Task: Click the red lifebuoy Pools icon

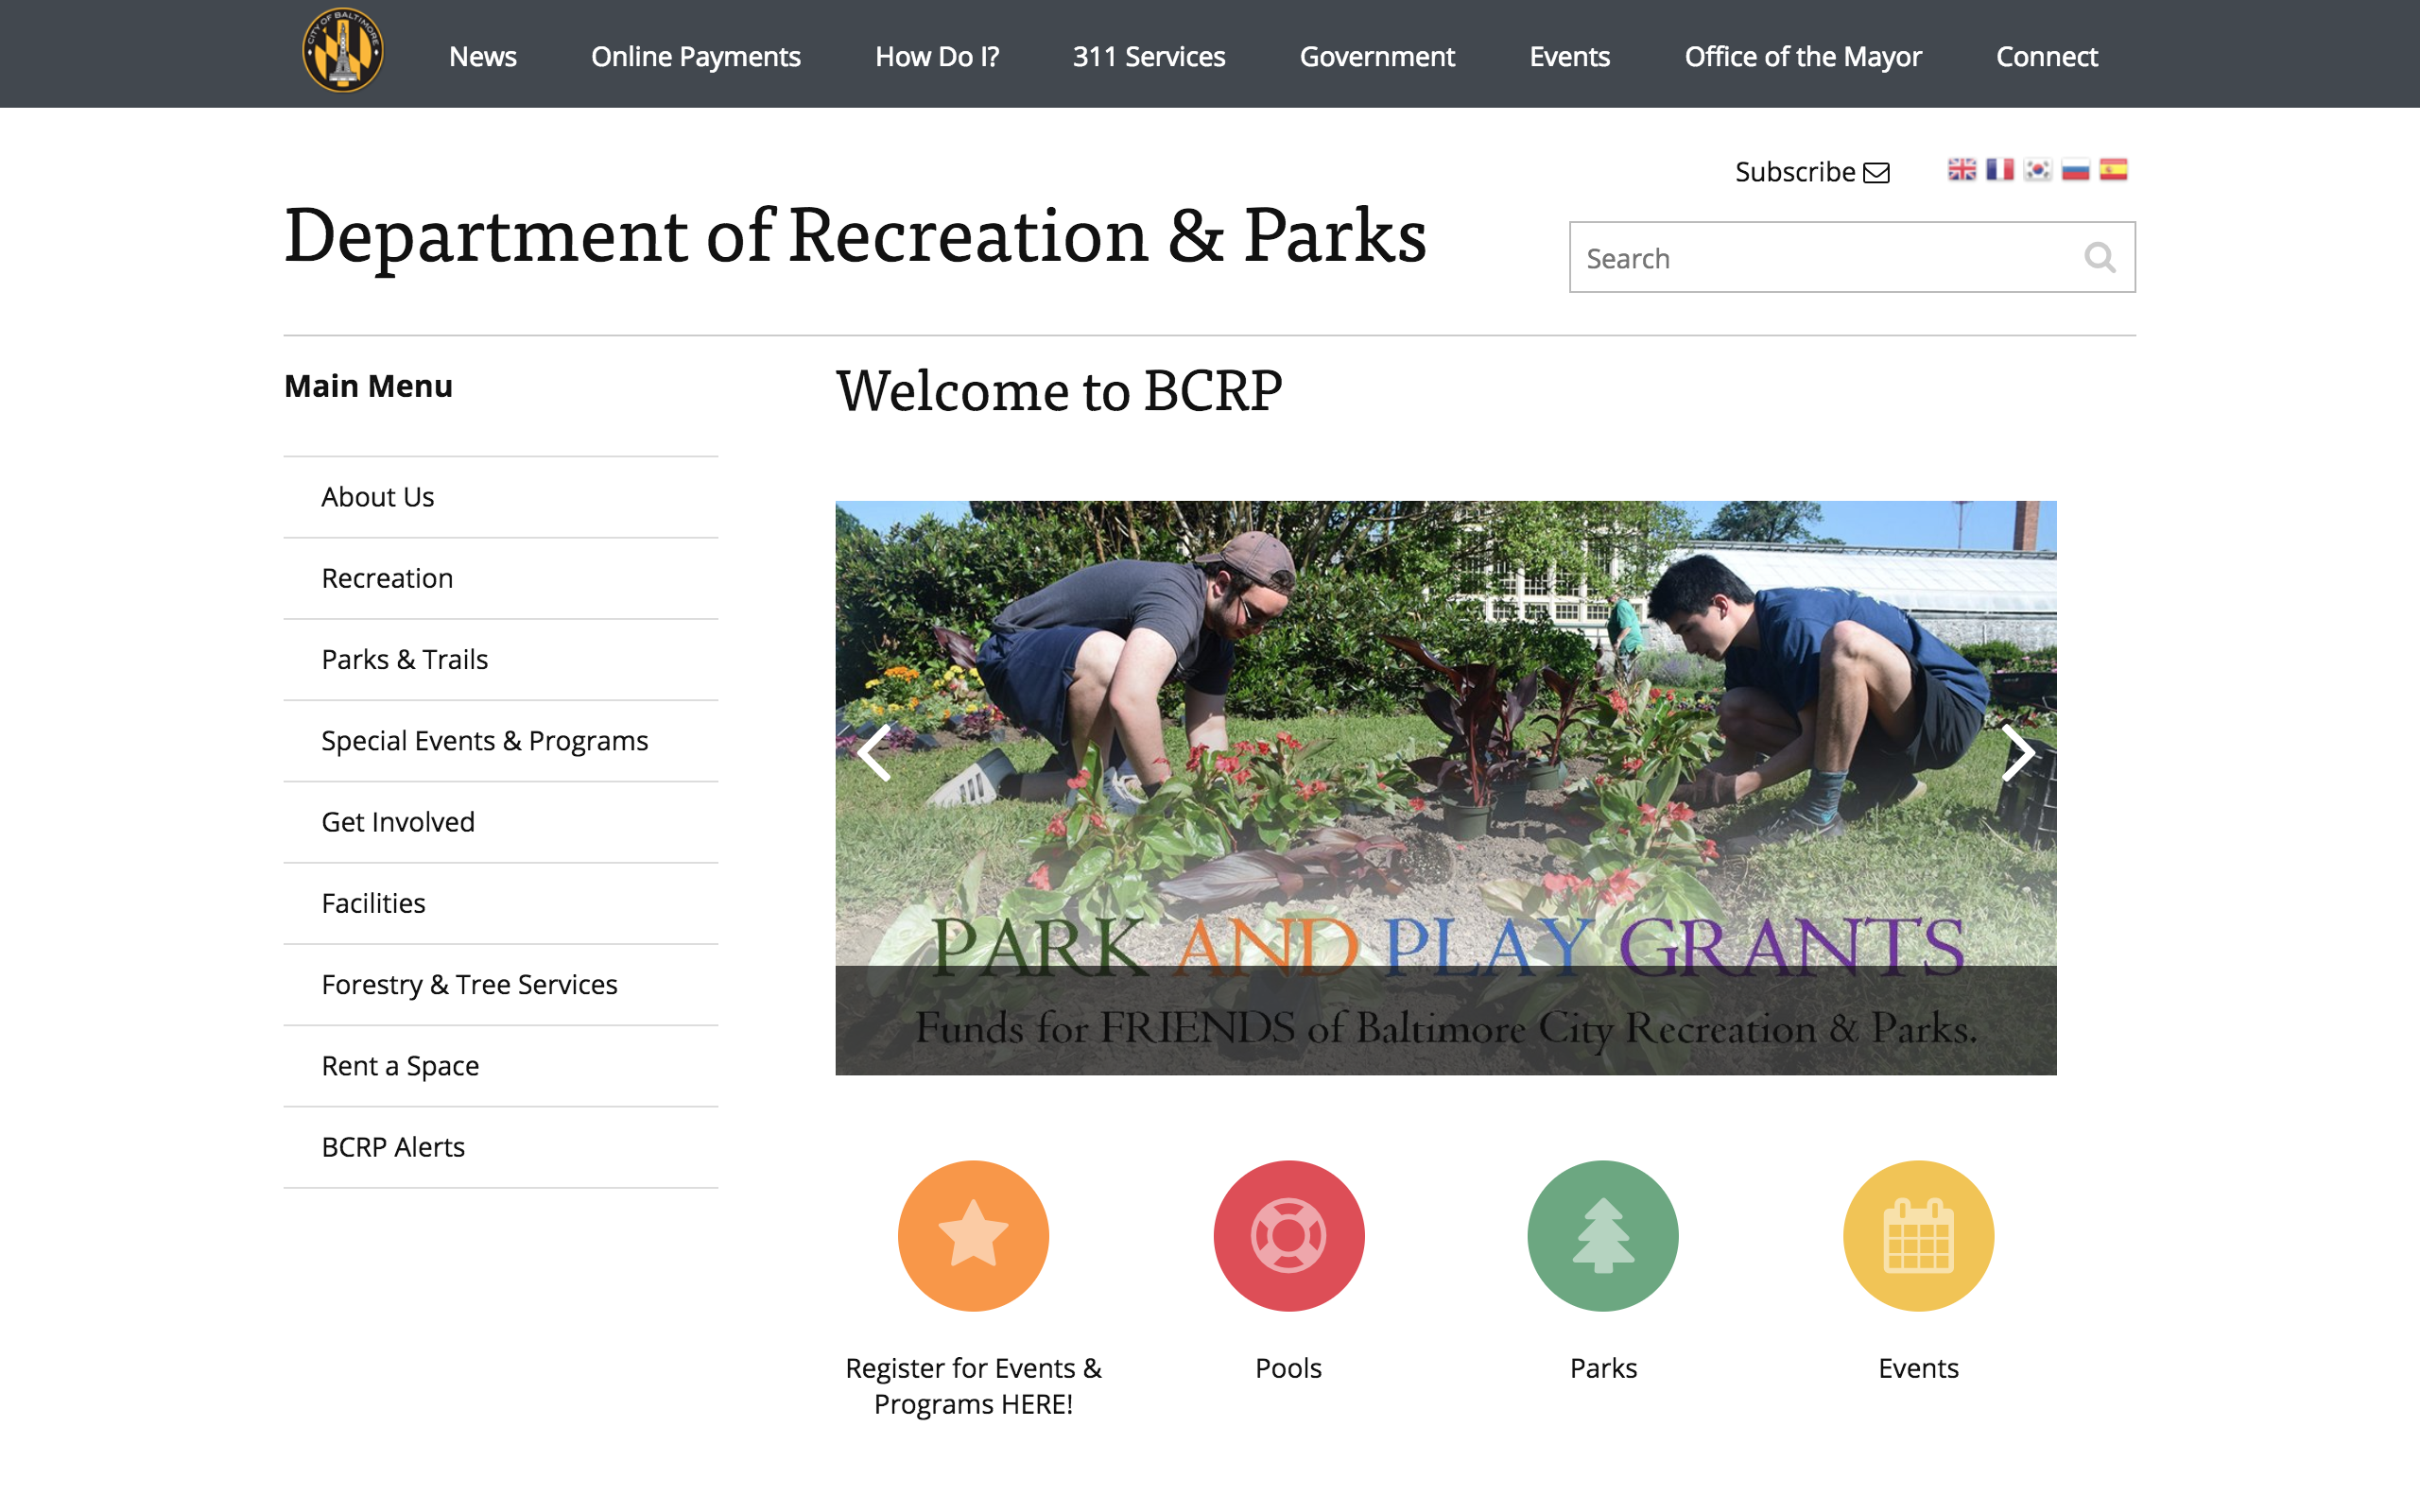Action: pos(1289,1236)
